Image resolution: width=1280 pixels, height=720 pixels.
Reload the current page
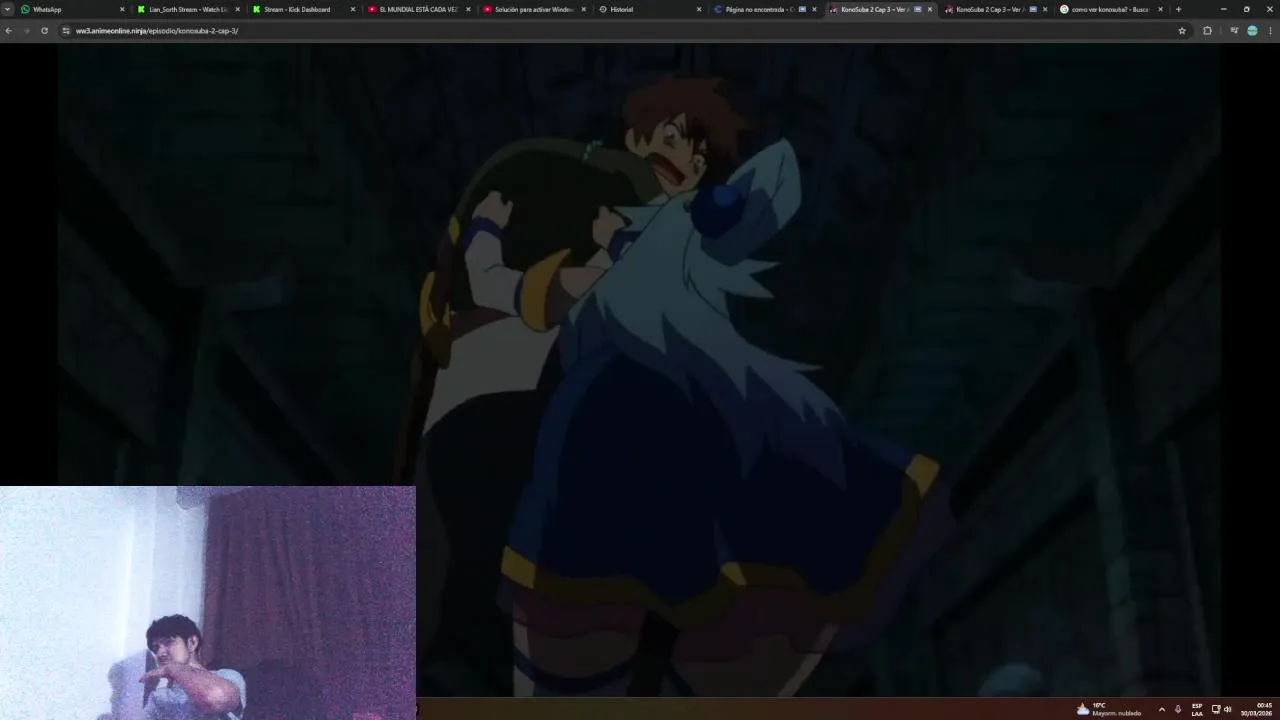(44, 31)
